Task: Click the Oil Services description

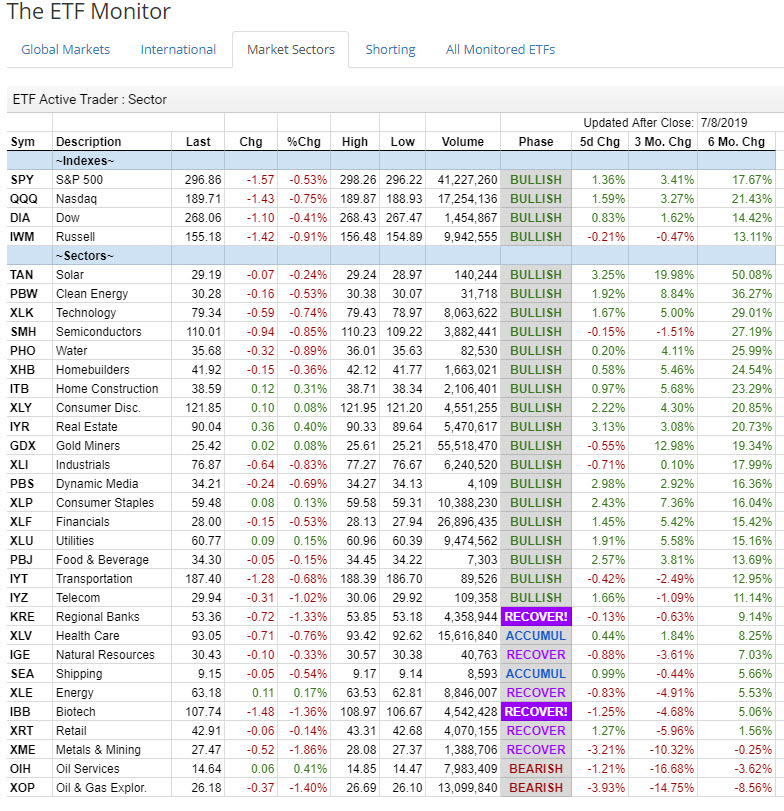Action: 88,769
